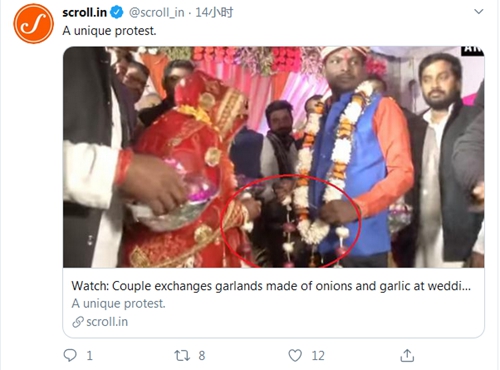
Task: Click the card description 'A unique protest.'
Action: [x=118, y=304]
